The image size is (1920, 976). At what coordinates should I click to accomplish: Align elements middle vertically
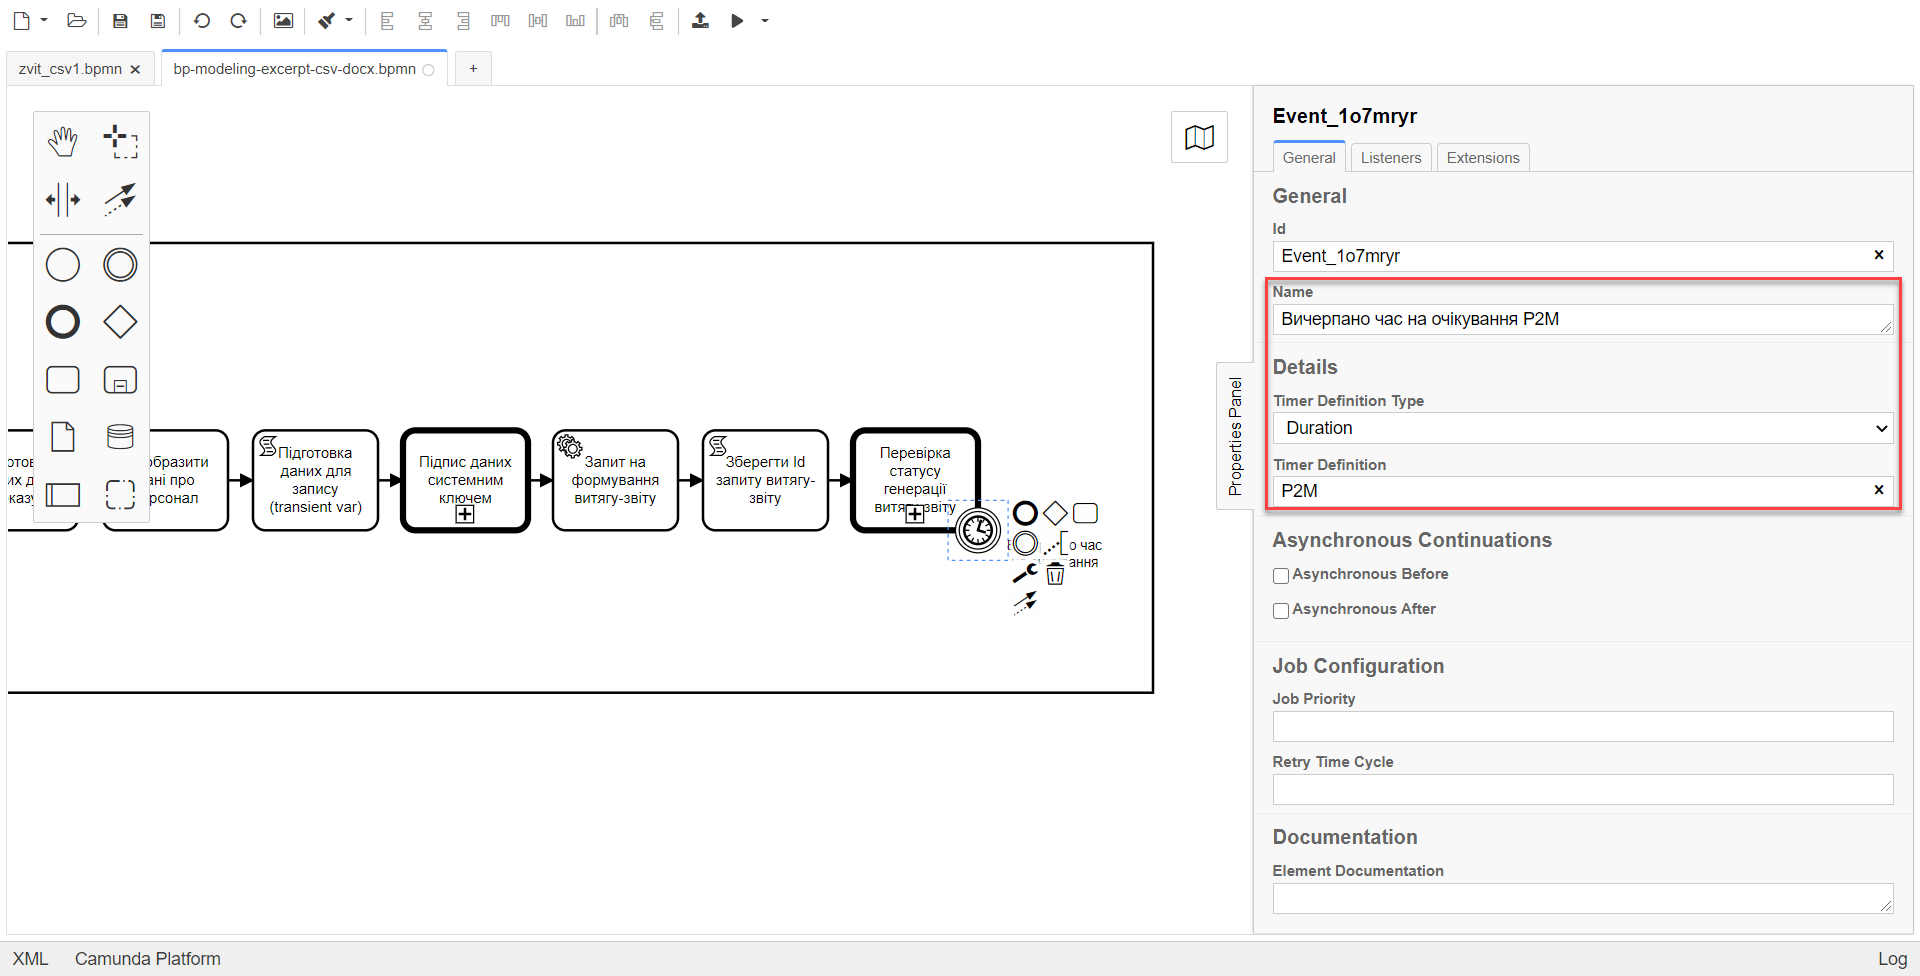[x=538, y=20]
